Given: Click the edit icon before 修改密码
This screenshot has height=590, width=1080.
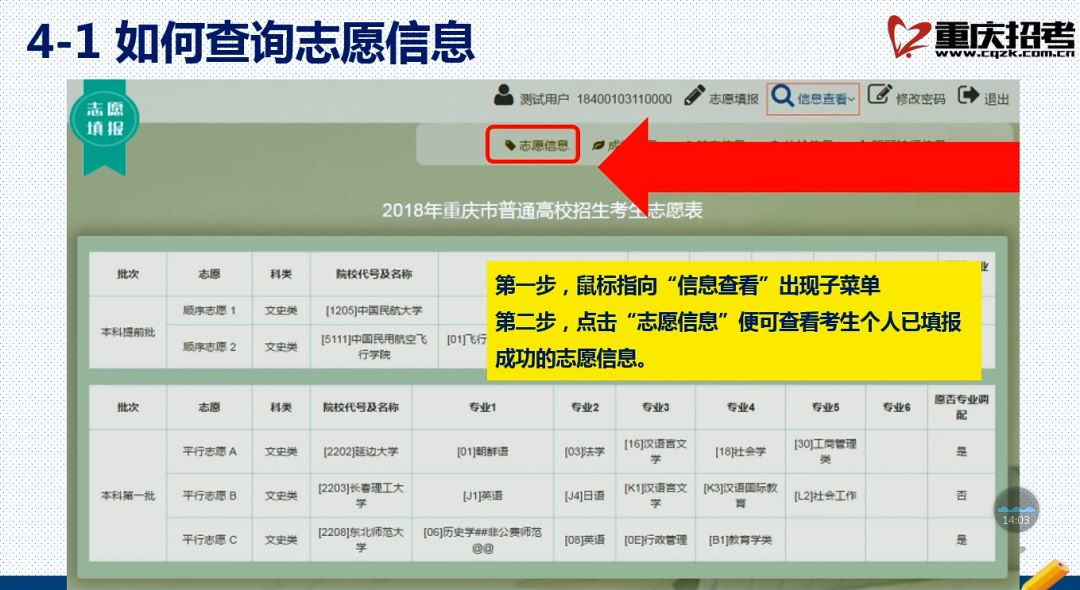Looking at the screenshot, I should click(879, 97).
